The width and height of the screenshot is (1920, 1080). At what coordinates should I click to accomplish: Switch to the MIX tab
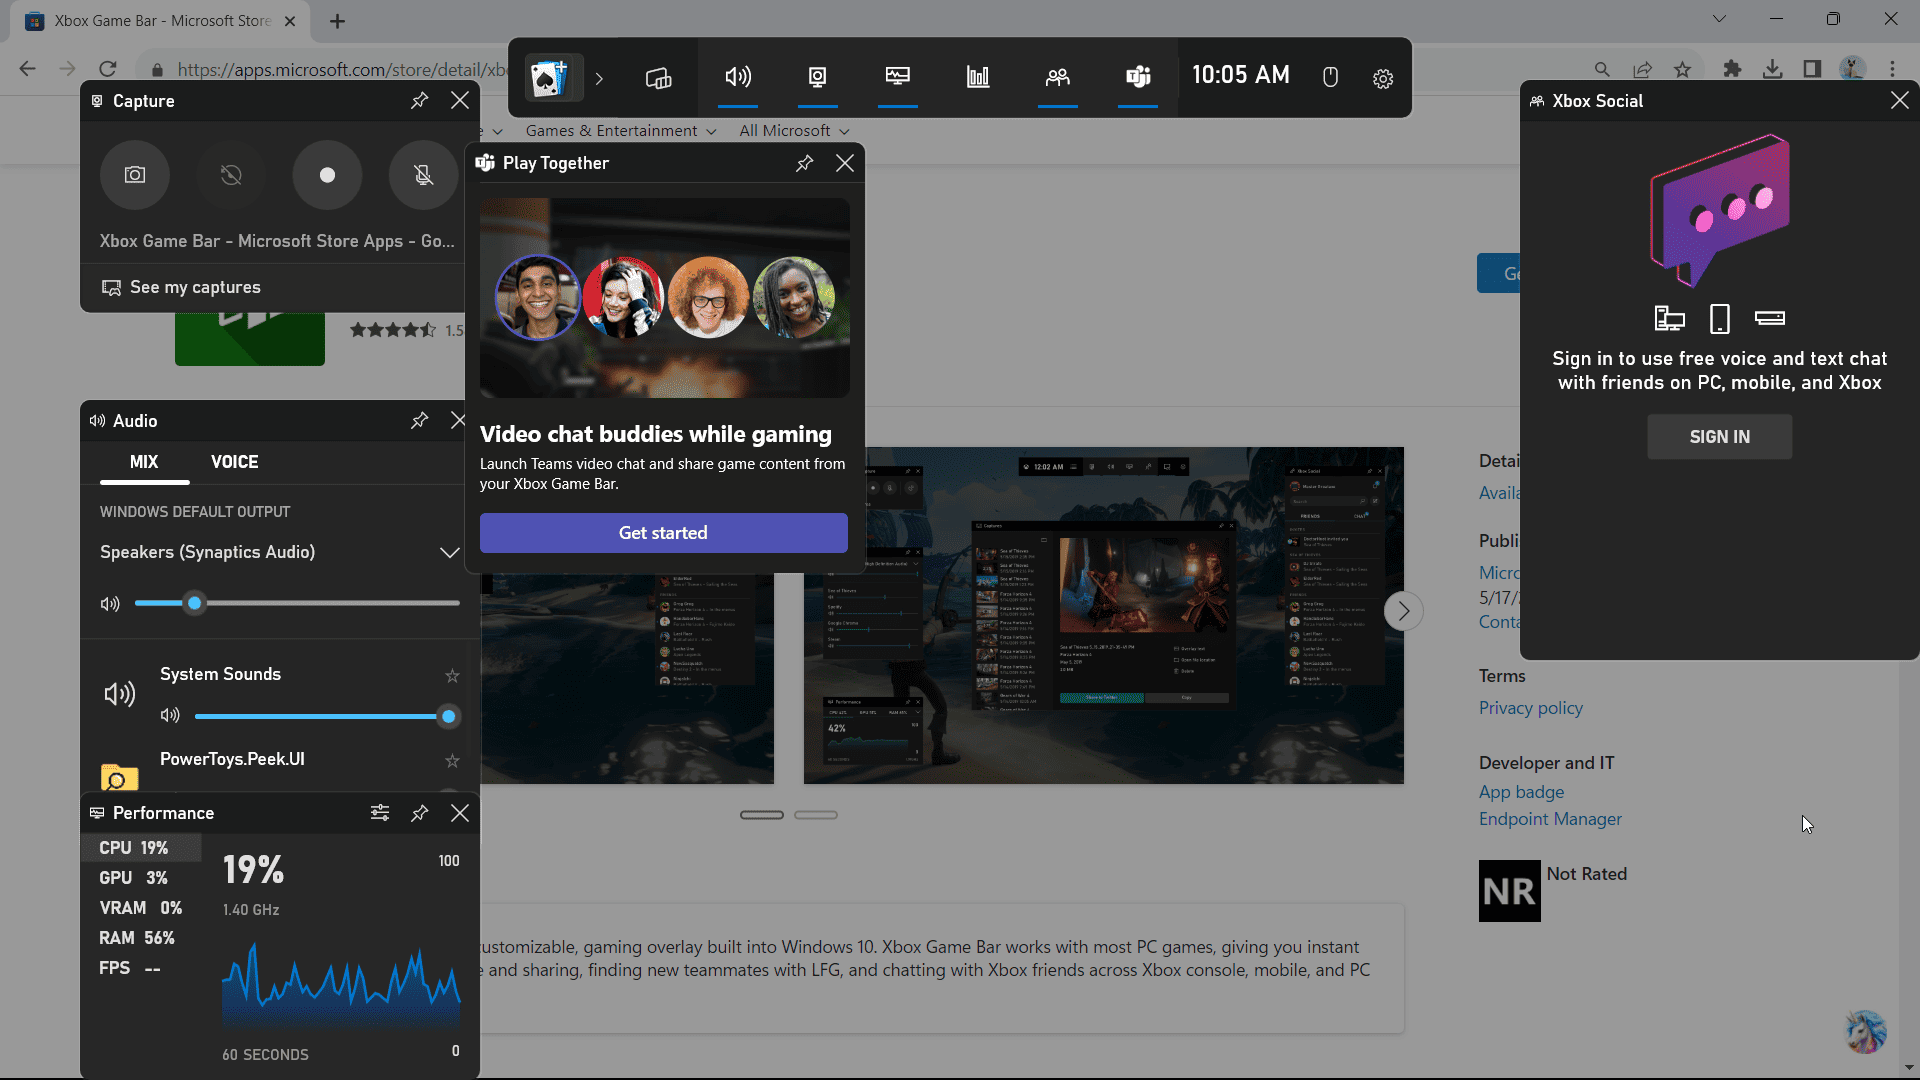coord(144,462)
